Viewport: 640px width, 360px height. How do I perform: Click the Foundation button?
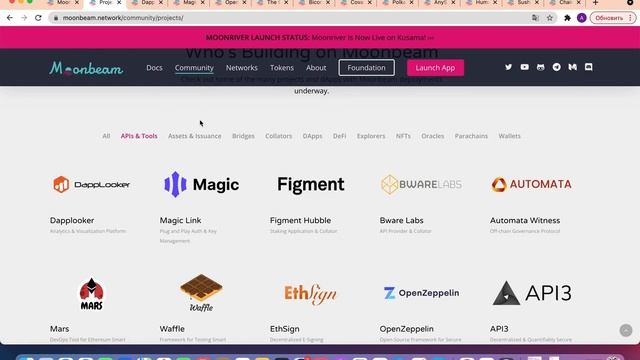pyautogui.click(x=366, y=68)
